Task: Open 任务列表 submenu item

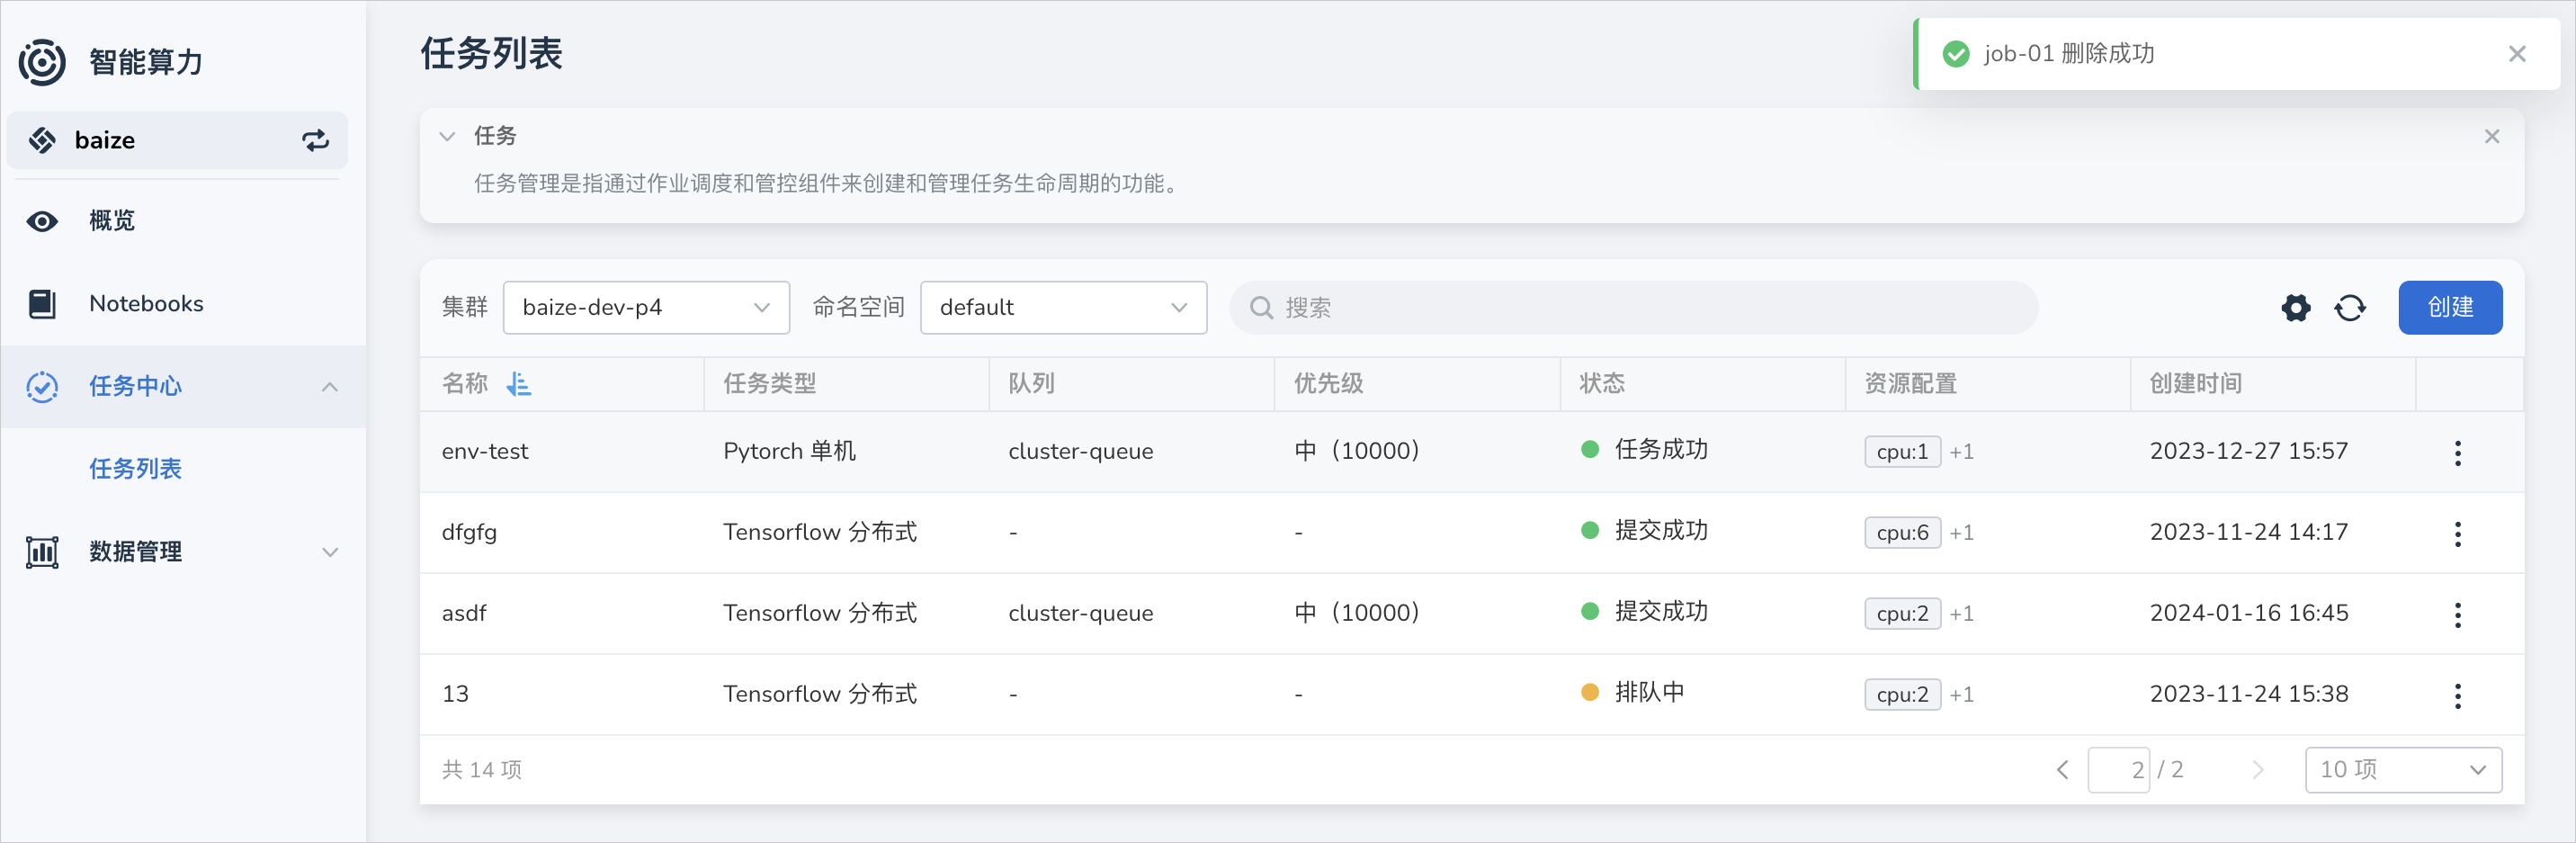Action: [x=135, y=469]
